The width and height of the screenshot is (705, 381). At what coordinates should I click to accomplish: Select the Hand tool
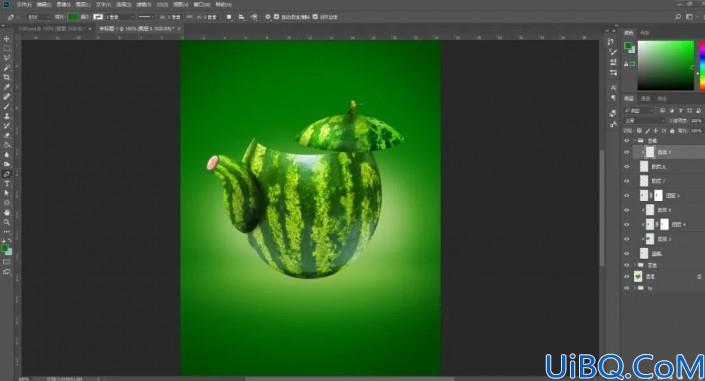pyautogui.click(x=6, y=212)
